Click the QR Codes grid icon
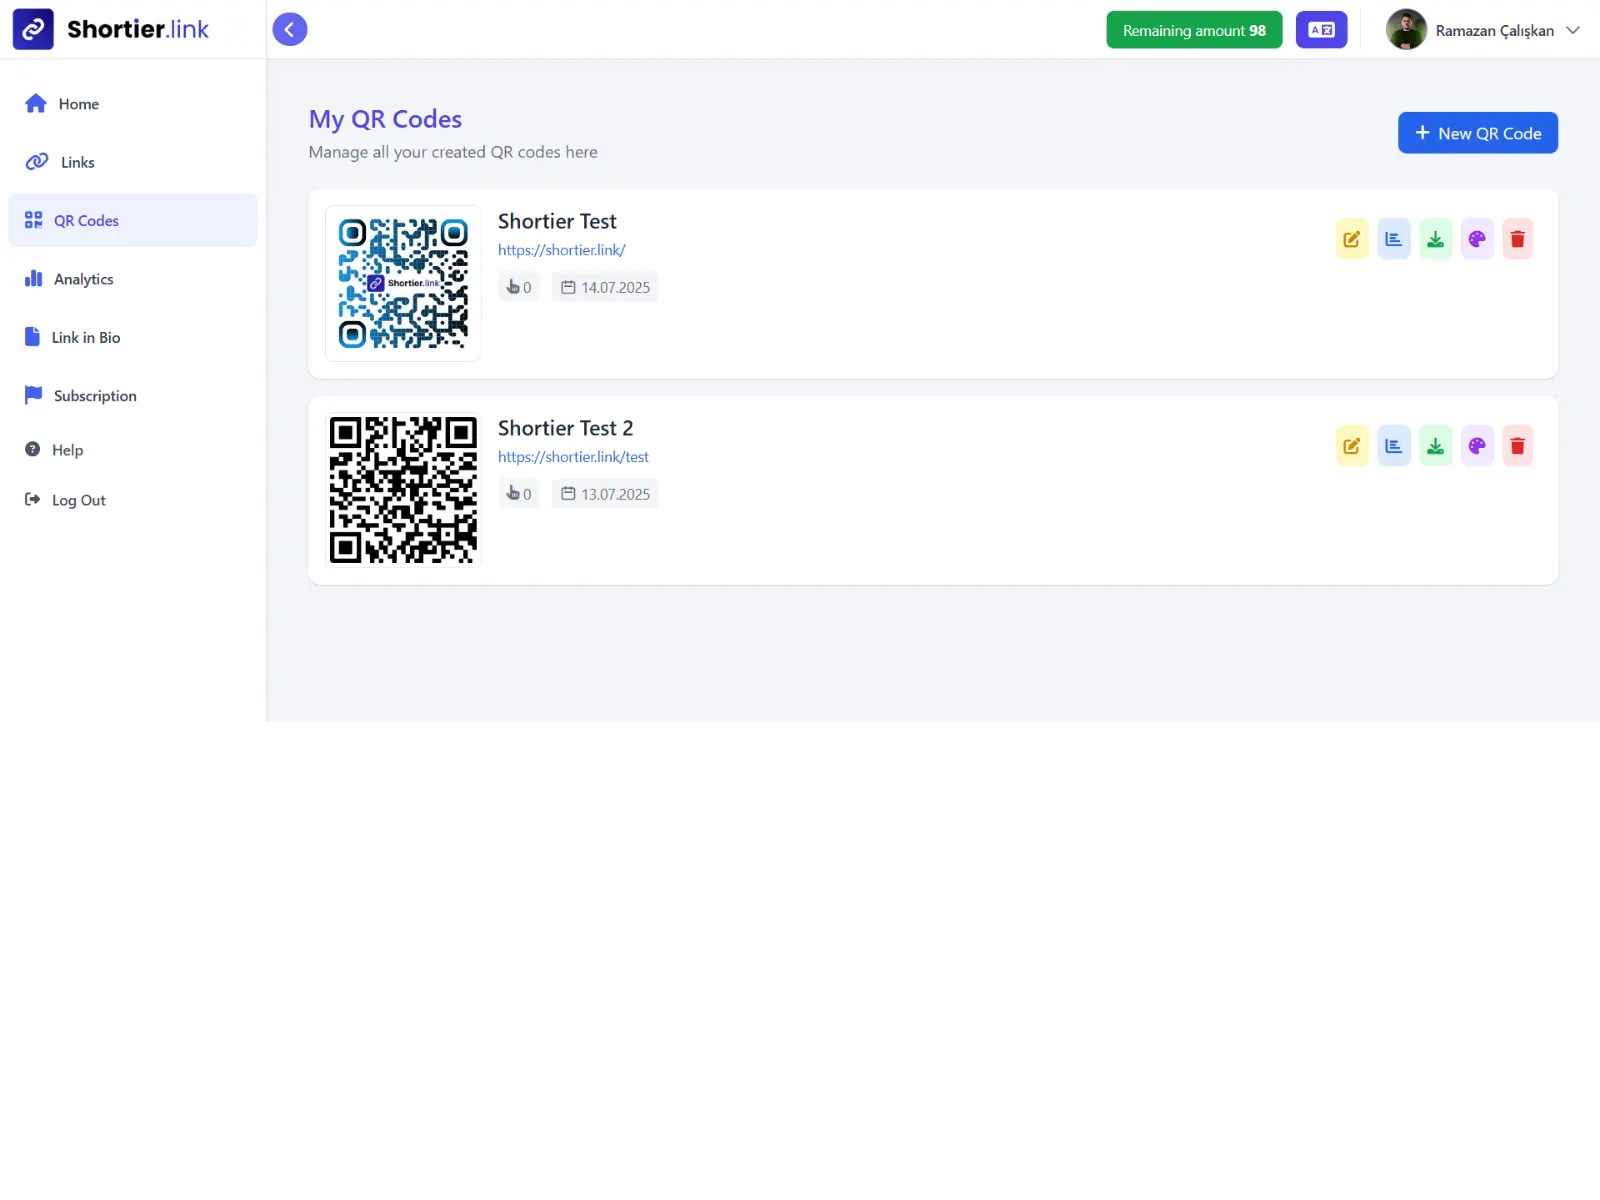The width and height of the screenshot is (1600, 1200). [x=34, y=220]
